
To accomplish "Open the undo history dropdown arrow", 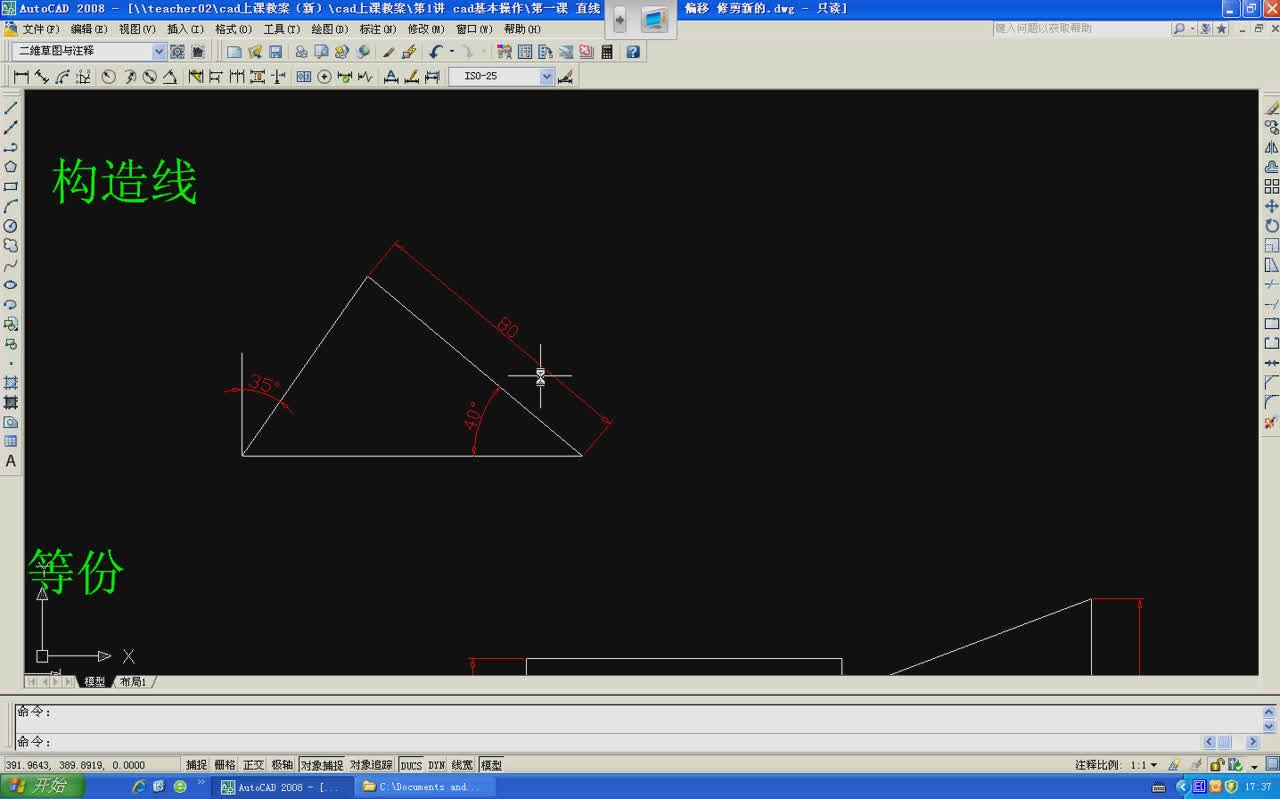I will coord(451,51).
